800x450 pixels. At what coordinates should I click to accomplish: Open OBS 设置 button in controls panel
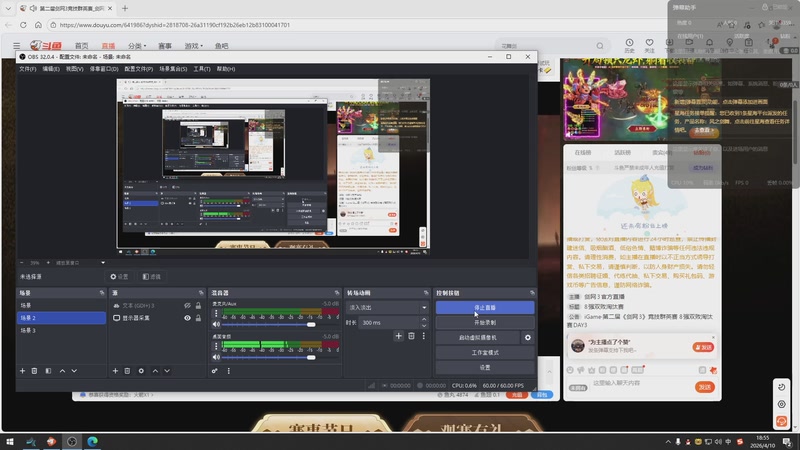tap(485, 367)
